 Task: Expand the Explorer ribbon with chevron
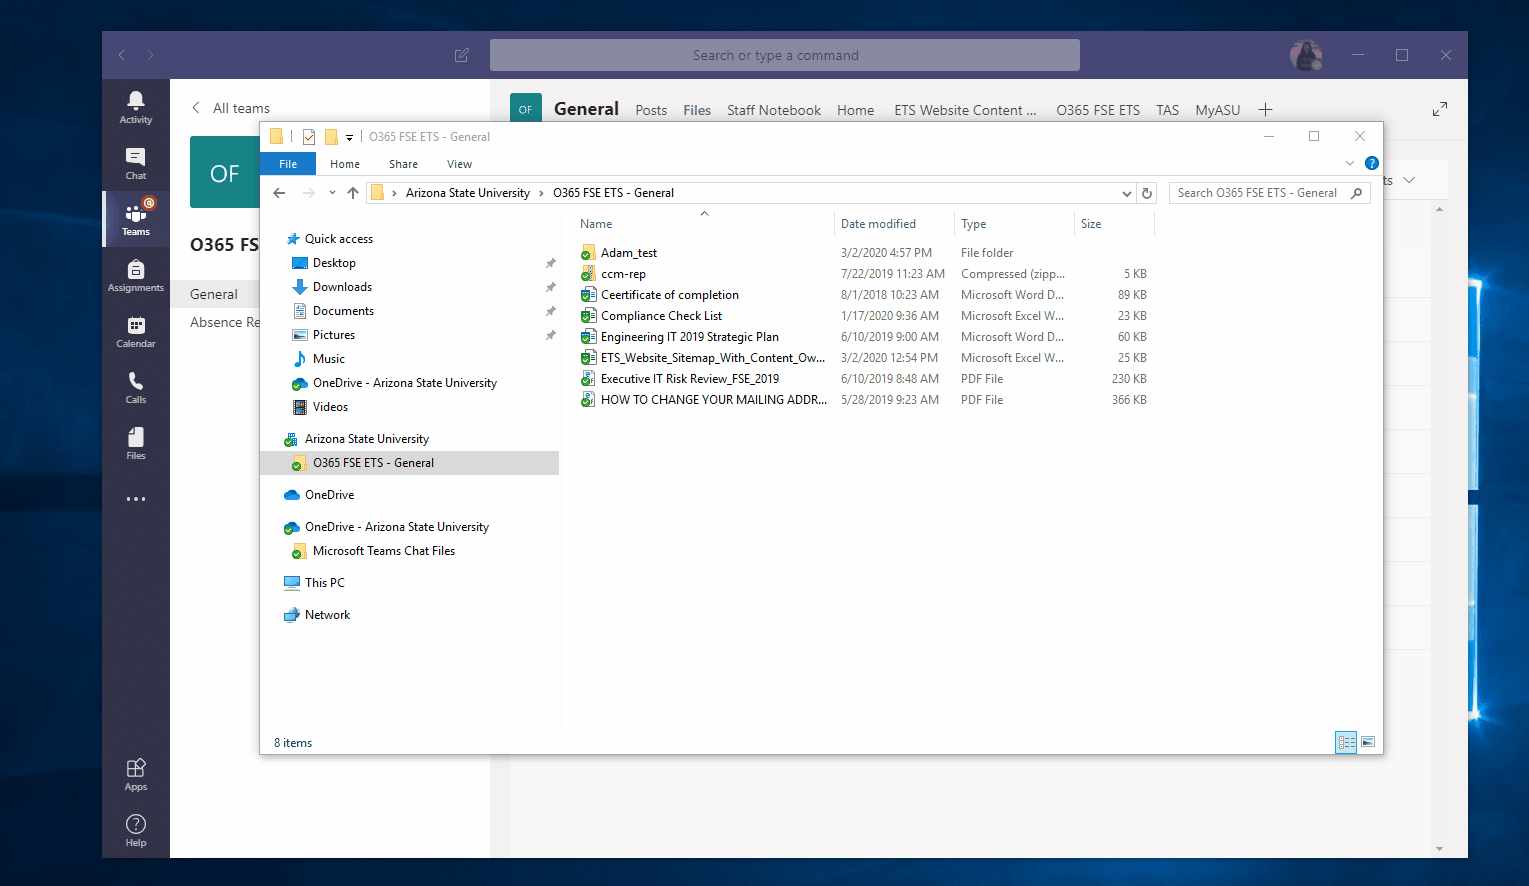click(1349, 163)
